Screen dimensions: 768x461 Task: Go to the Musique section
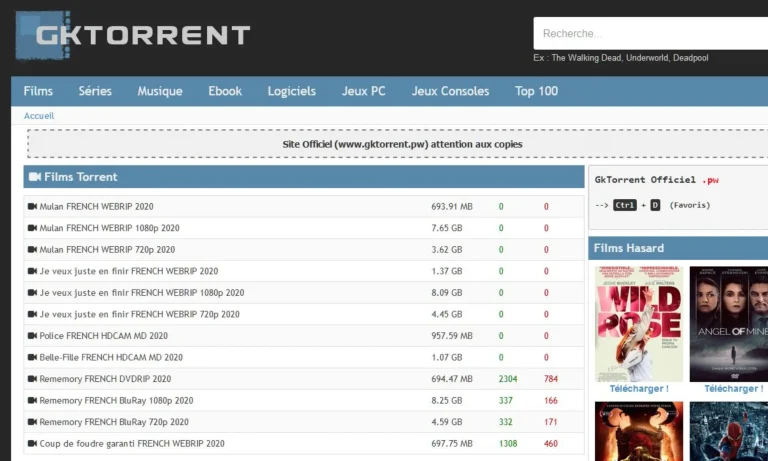coord(160,91)
